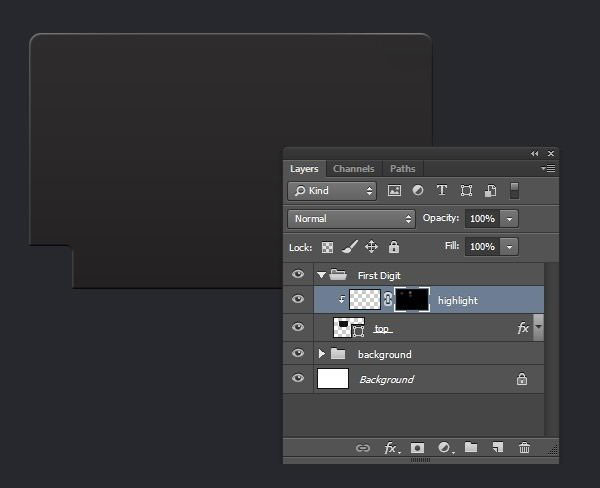Switch to the Paths tab
Viewport: 600px width, 488px height.
click(x=402, y=169)
